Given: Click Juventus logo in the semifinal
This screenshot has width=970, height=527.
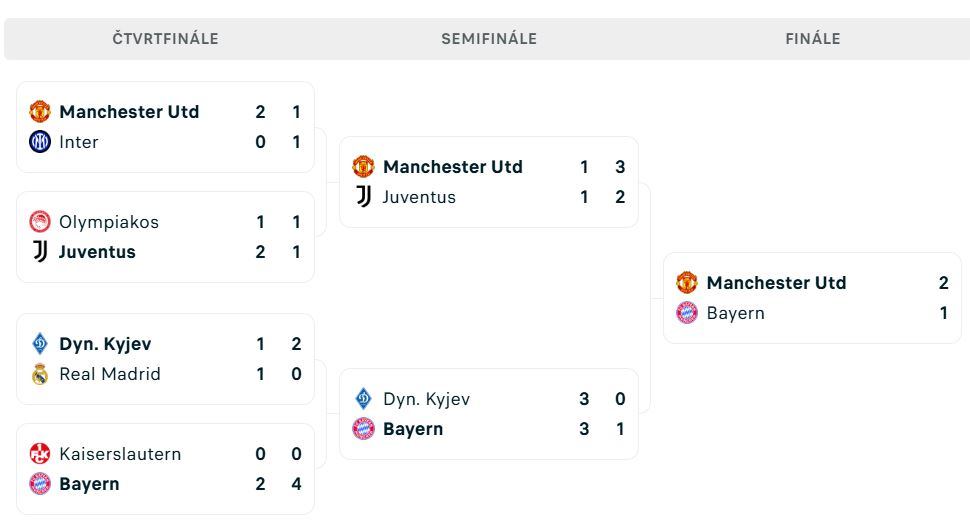Looking at the screenshot, I should tap(364, 197).
